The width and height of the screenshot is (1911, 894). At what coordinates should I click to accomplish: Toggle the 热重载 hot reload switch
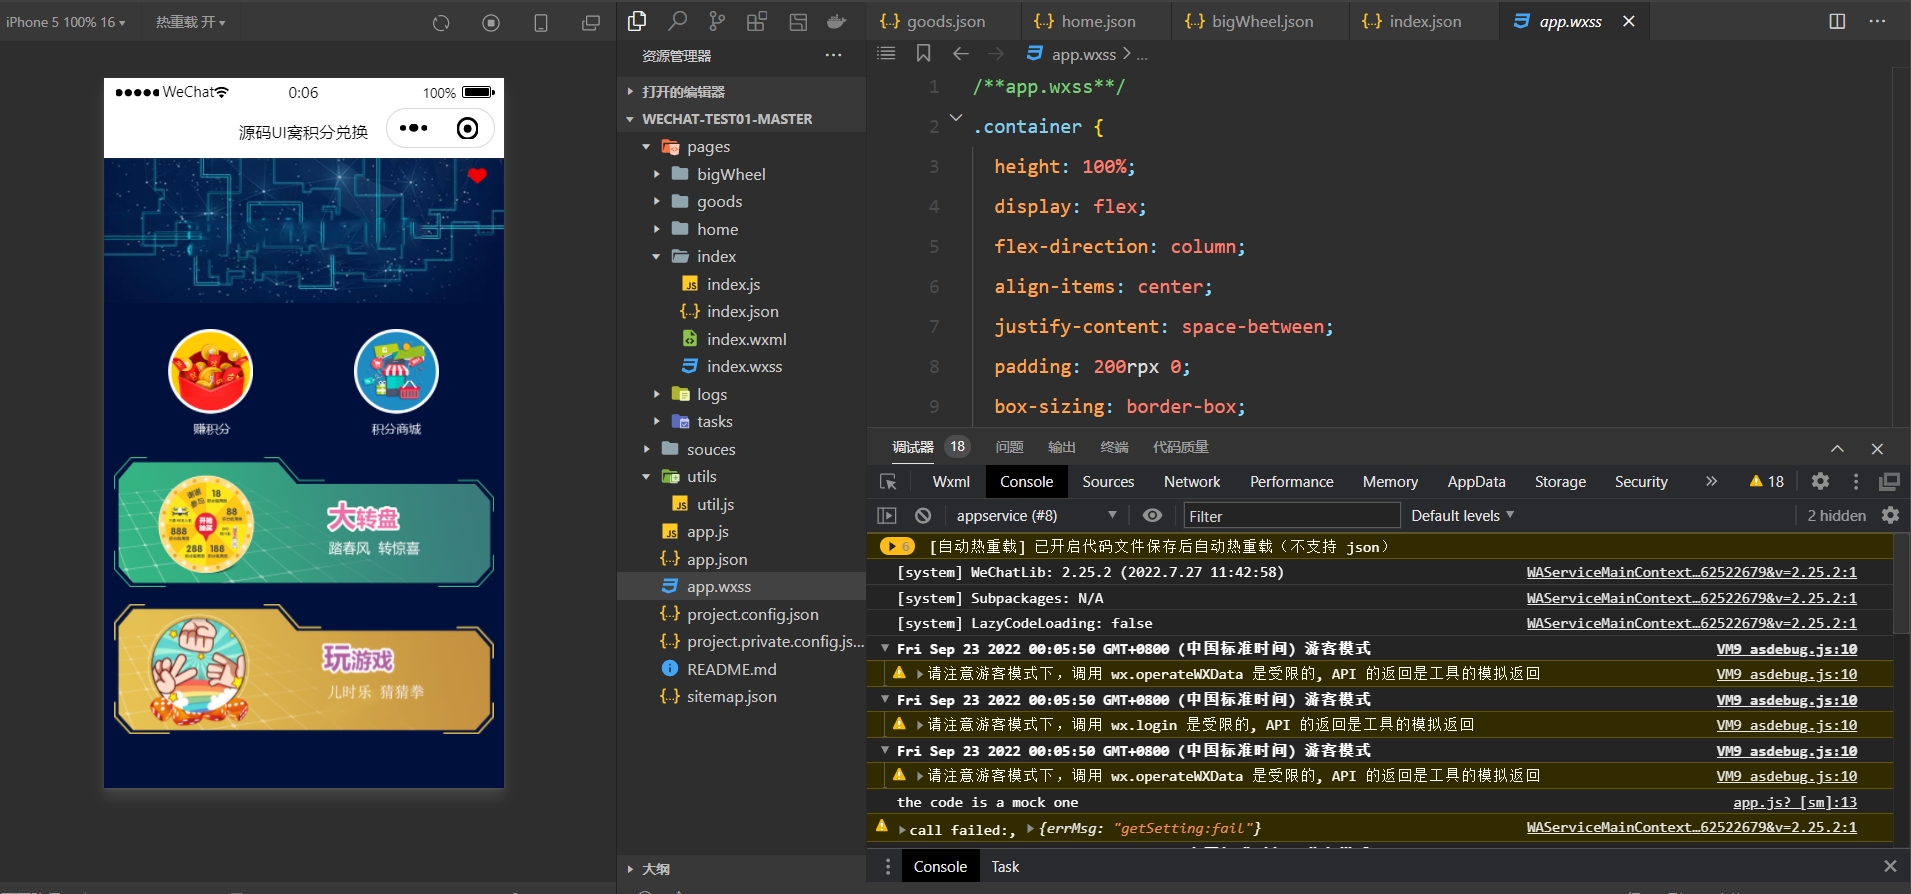[190, 22]
